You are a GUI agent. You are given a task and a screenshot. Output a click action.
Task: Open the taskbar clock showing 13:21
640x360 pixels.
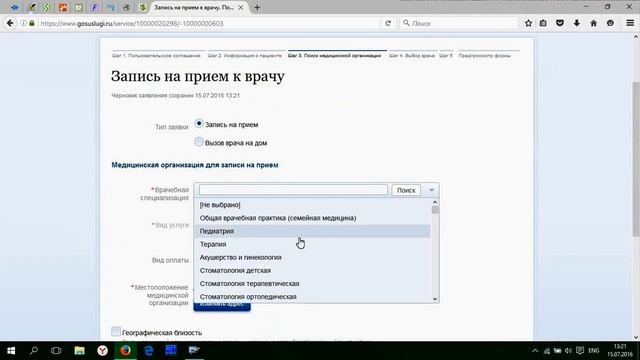[x=620, y=351]
